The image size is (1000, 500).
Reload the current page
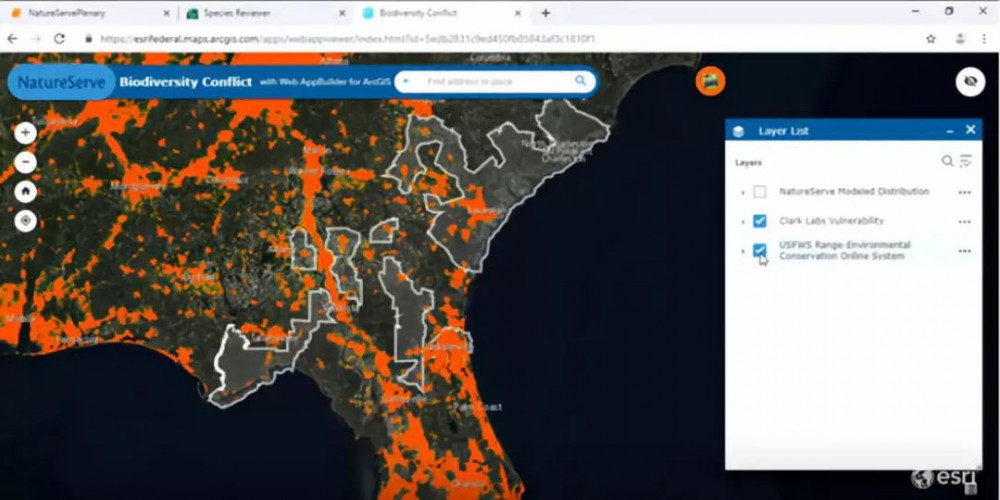59,39
